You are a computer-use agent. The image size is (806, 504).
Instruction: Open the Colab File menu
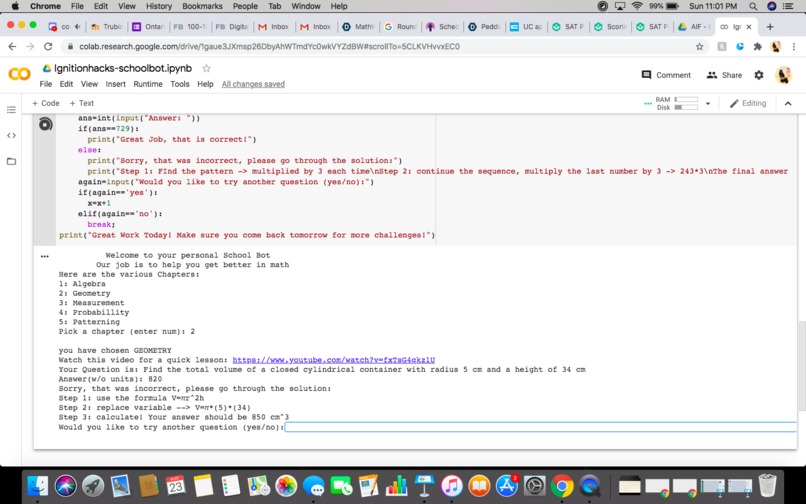point(46,84)
